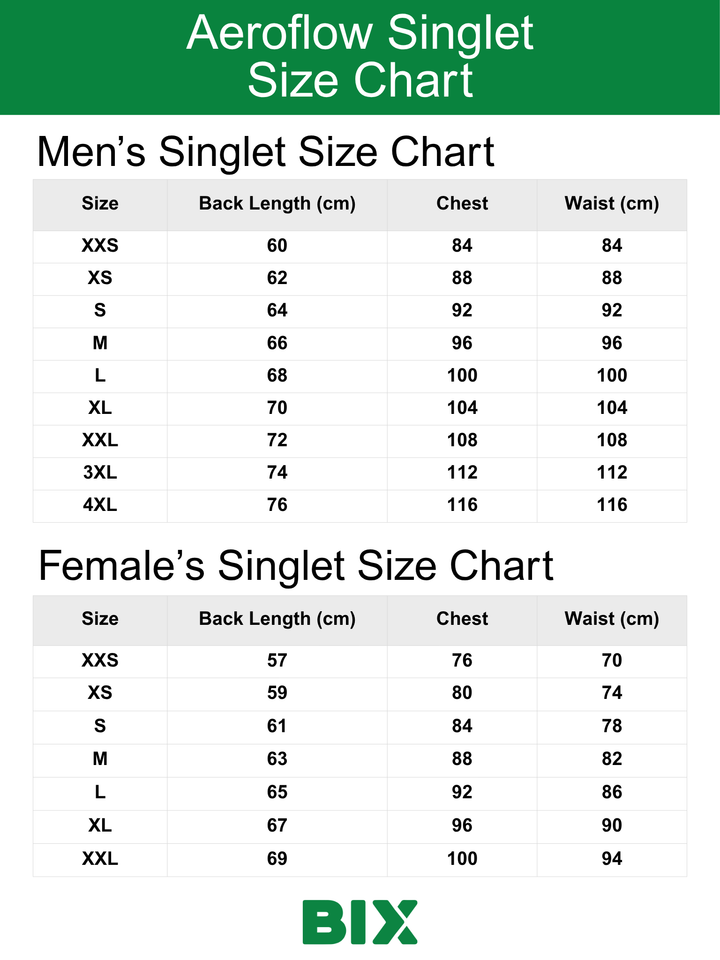Click Back Length header in Men's table
Image resolution: width=720 pixels, height=960 pixels.
point(277,204)
